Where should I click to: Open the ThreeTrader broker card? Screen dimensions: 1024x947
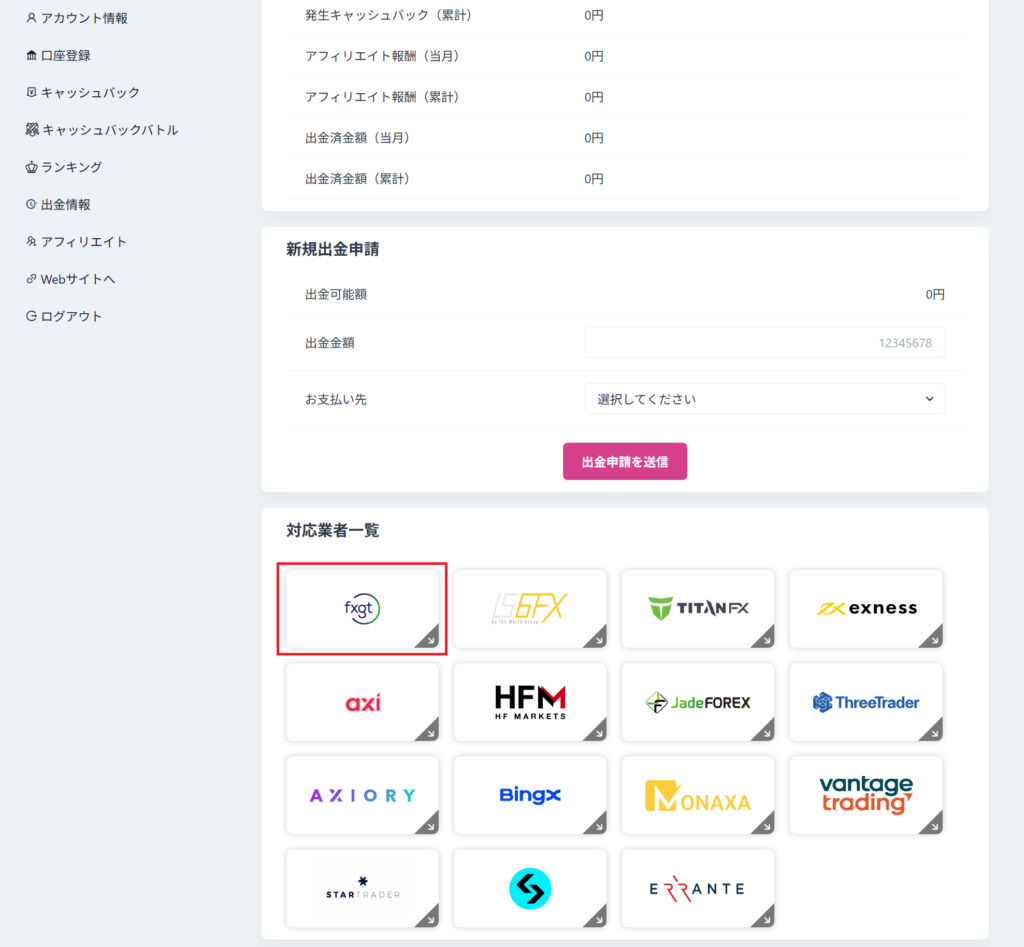click(866, 702)
